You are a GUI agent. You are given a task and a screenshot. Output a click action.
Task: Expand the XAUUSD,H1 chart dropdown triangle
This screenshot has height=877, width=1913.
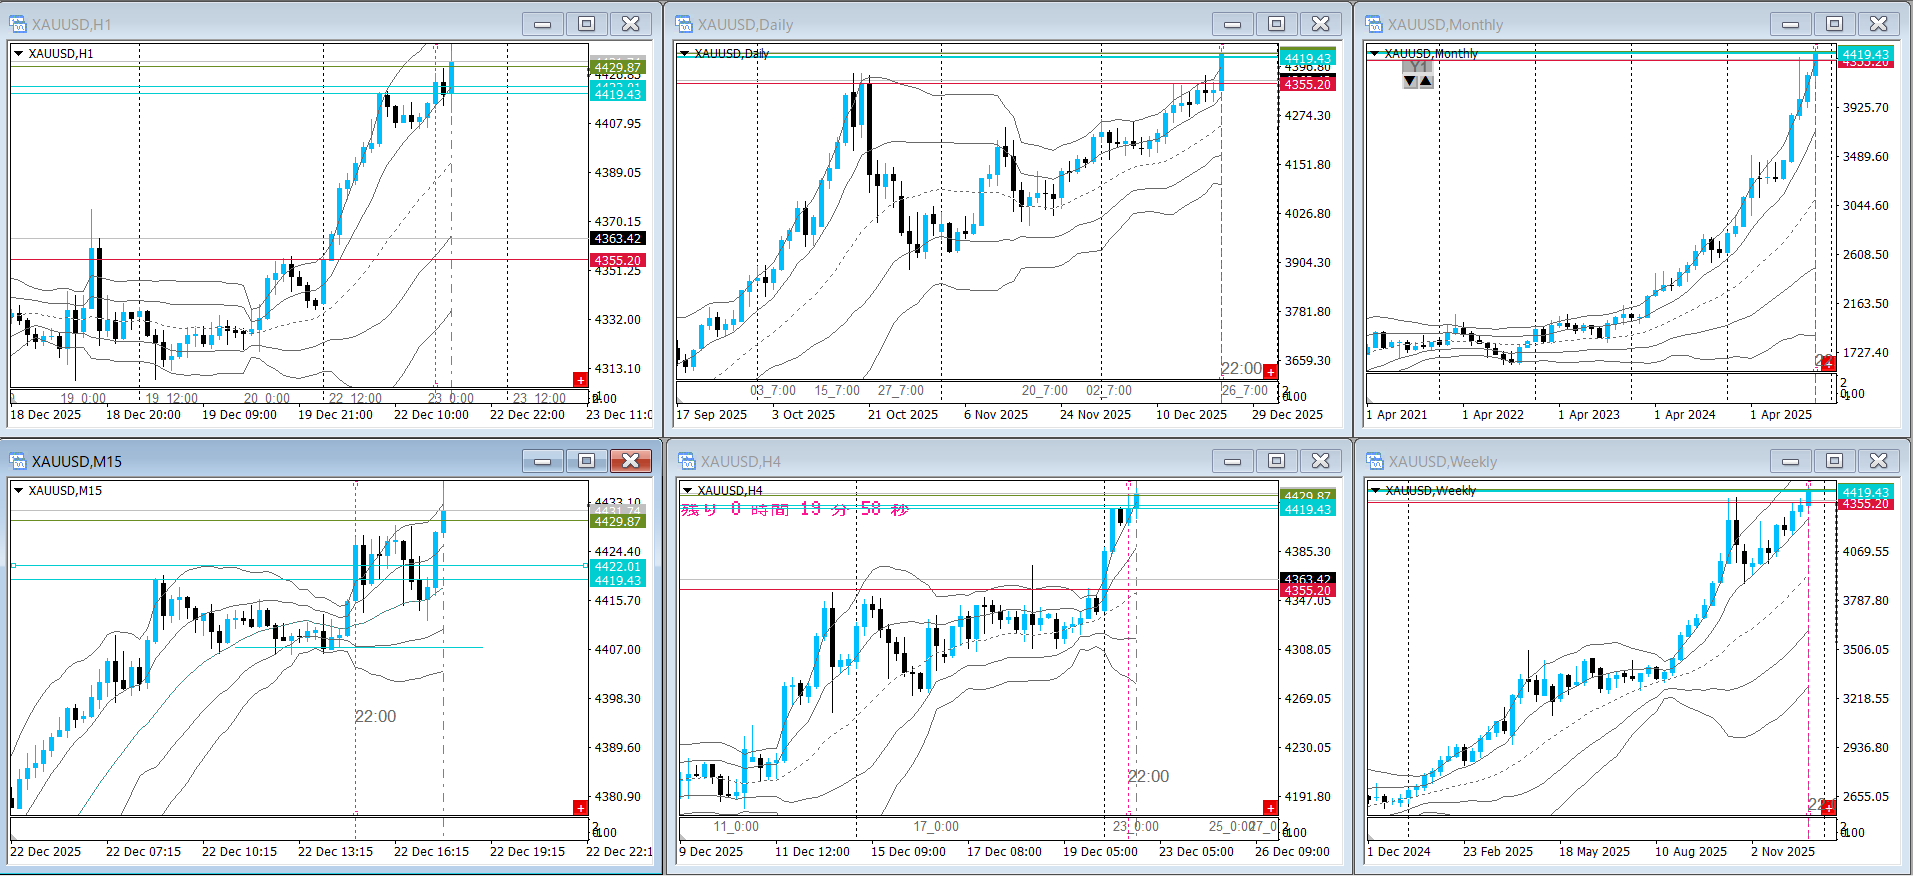[18, 54]
